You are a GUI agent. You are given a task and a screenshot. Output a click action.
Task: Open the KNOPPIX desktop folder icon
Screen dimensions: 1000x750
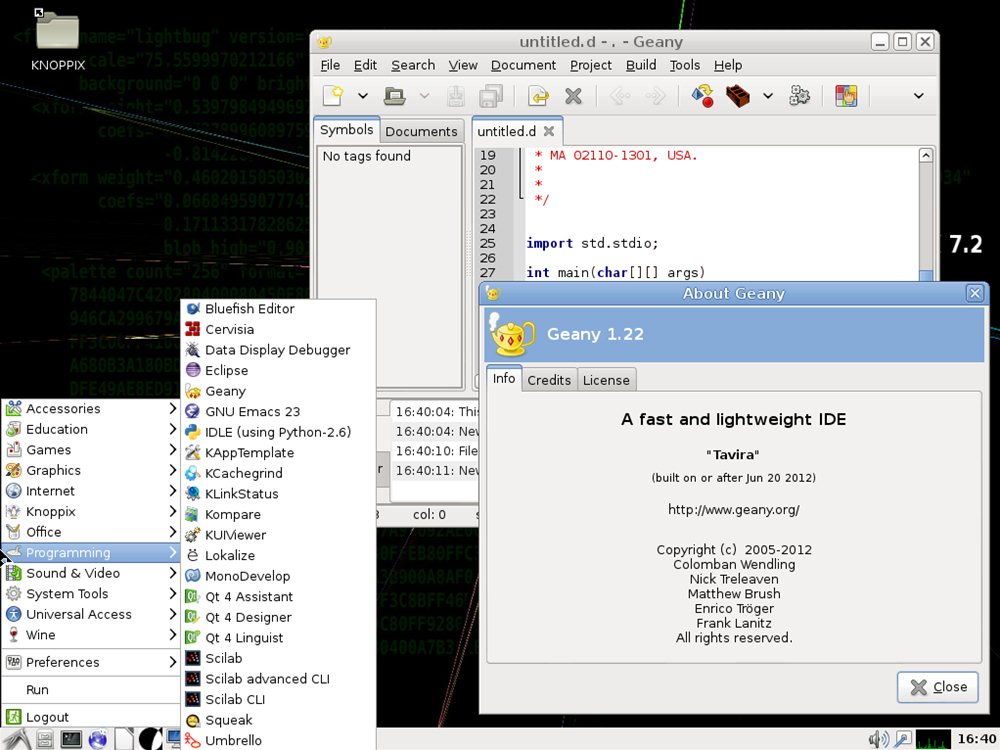57,40
